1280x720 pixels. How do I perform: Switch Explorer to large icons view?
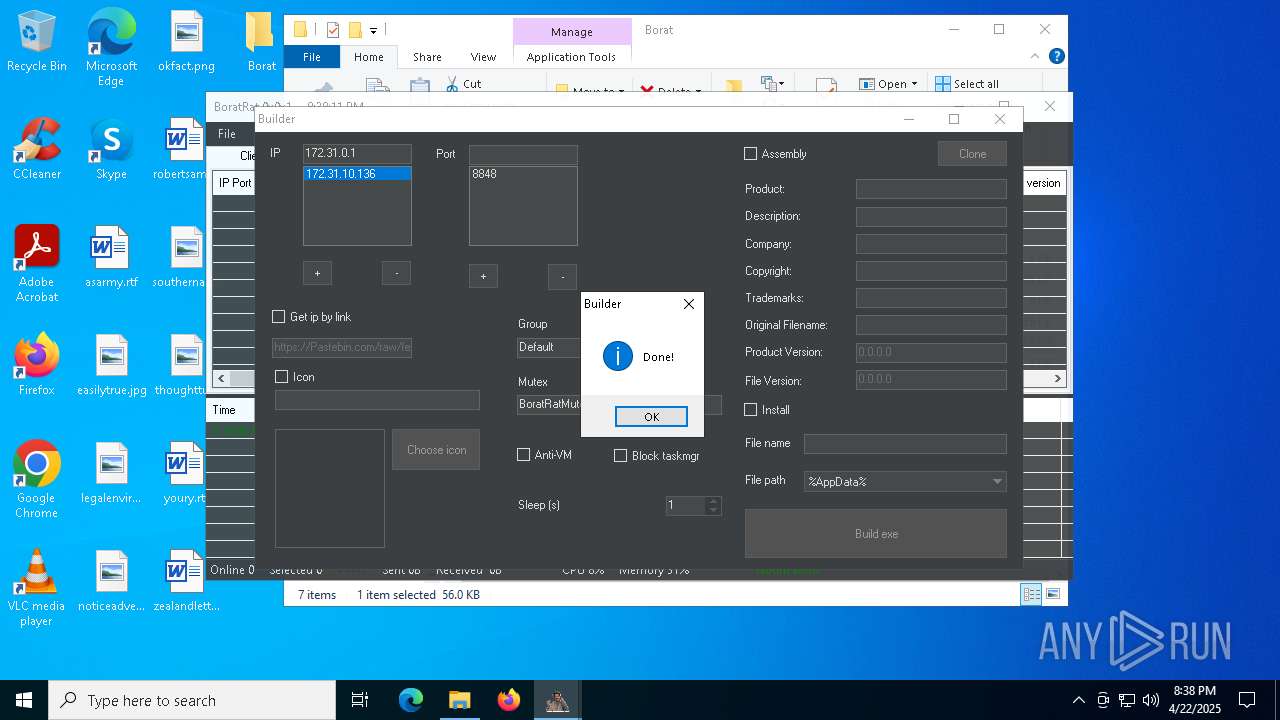pos(1053,594)
